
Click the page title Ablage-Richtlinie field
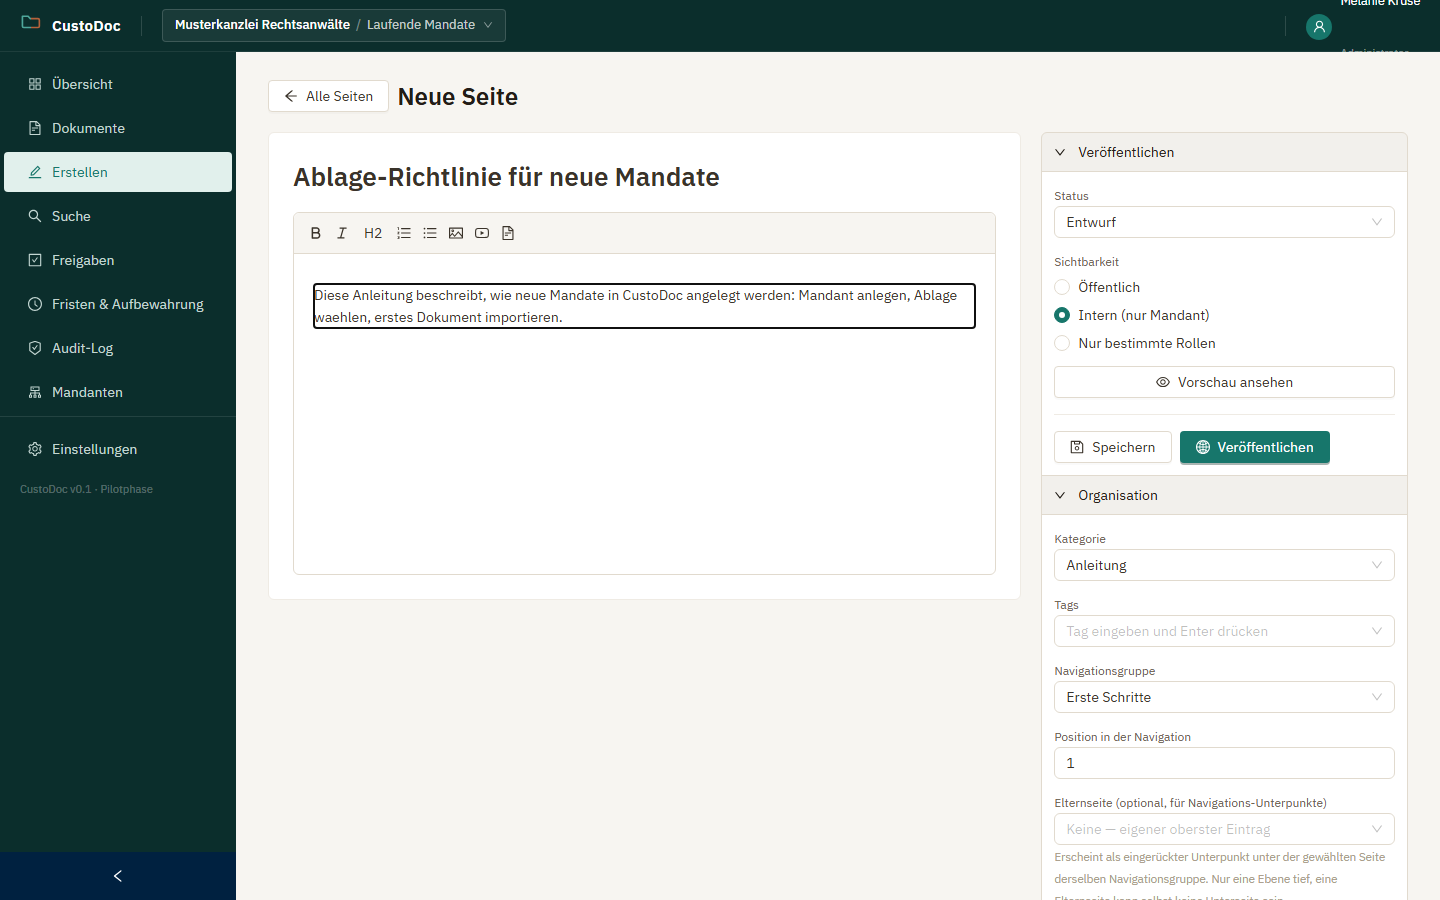coord(644,177)
